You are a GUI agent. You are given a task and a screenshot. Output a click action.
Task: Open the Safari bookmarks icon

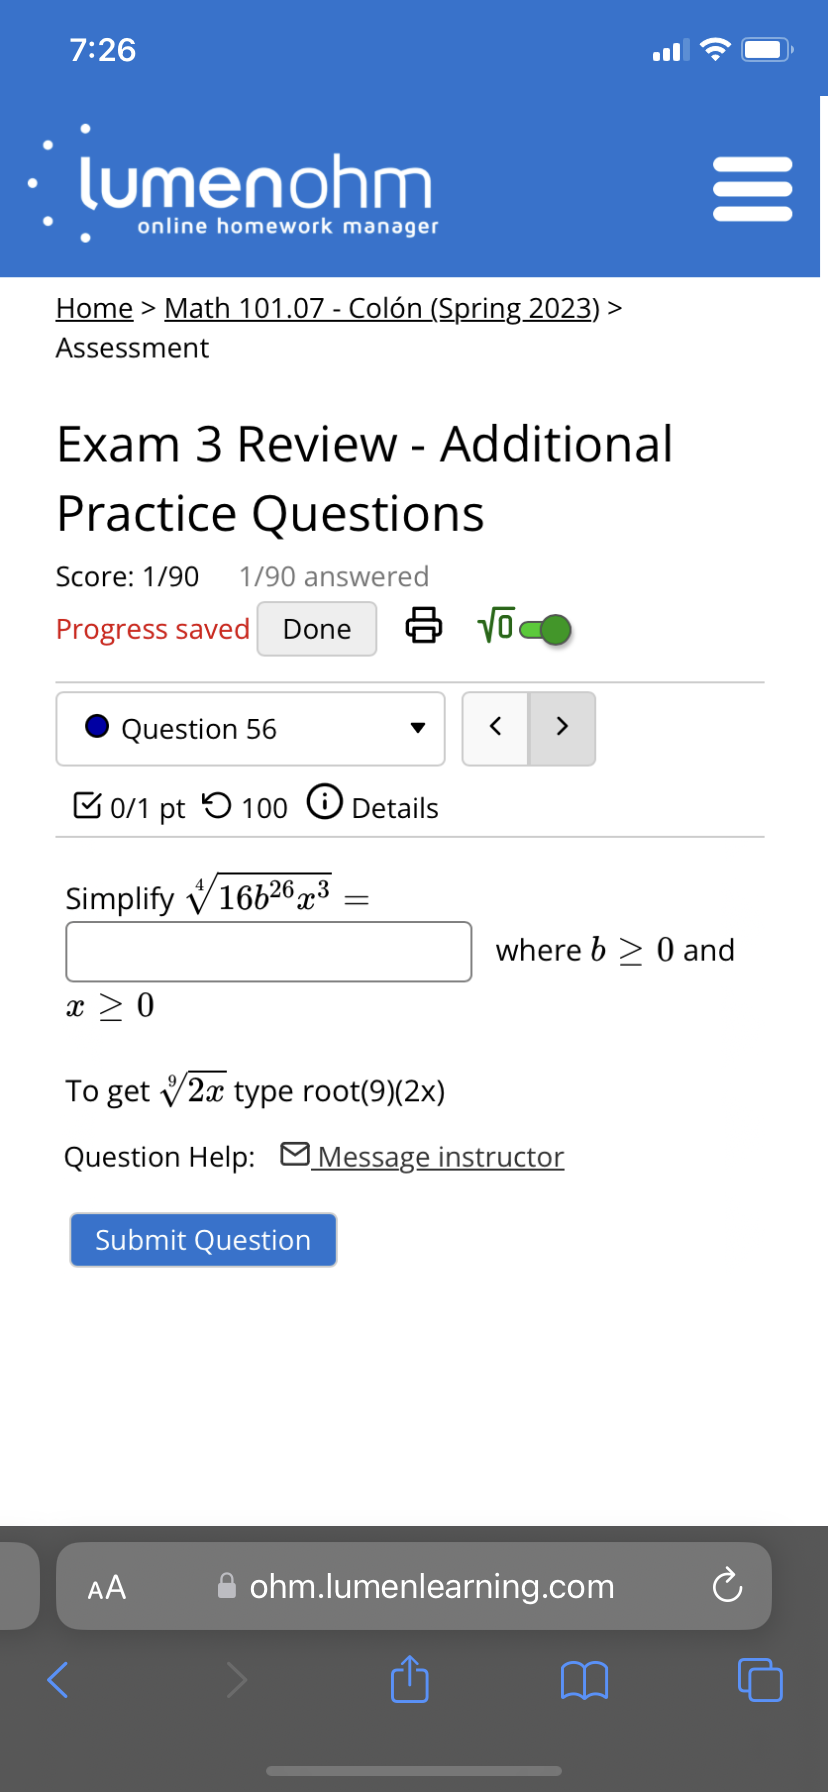pyautogui.click(x=584, y=1680)
